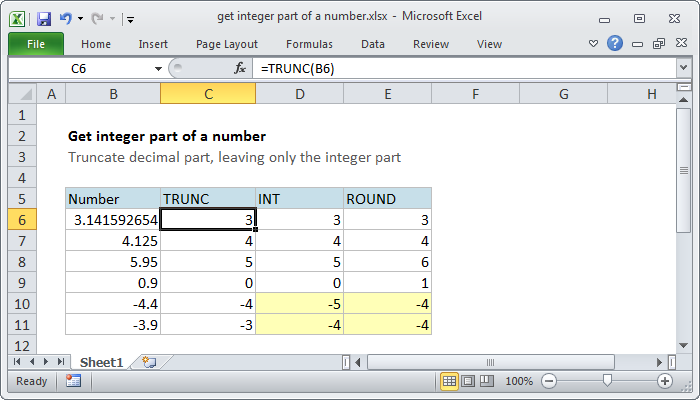Zoom out with the minus button
Image resolution: width=700 pixels, height=400 pixels.
549,381
